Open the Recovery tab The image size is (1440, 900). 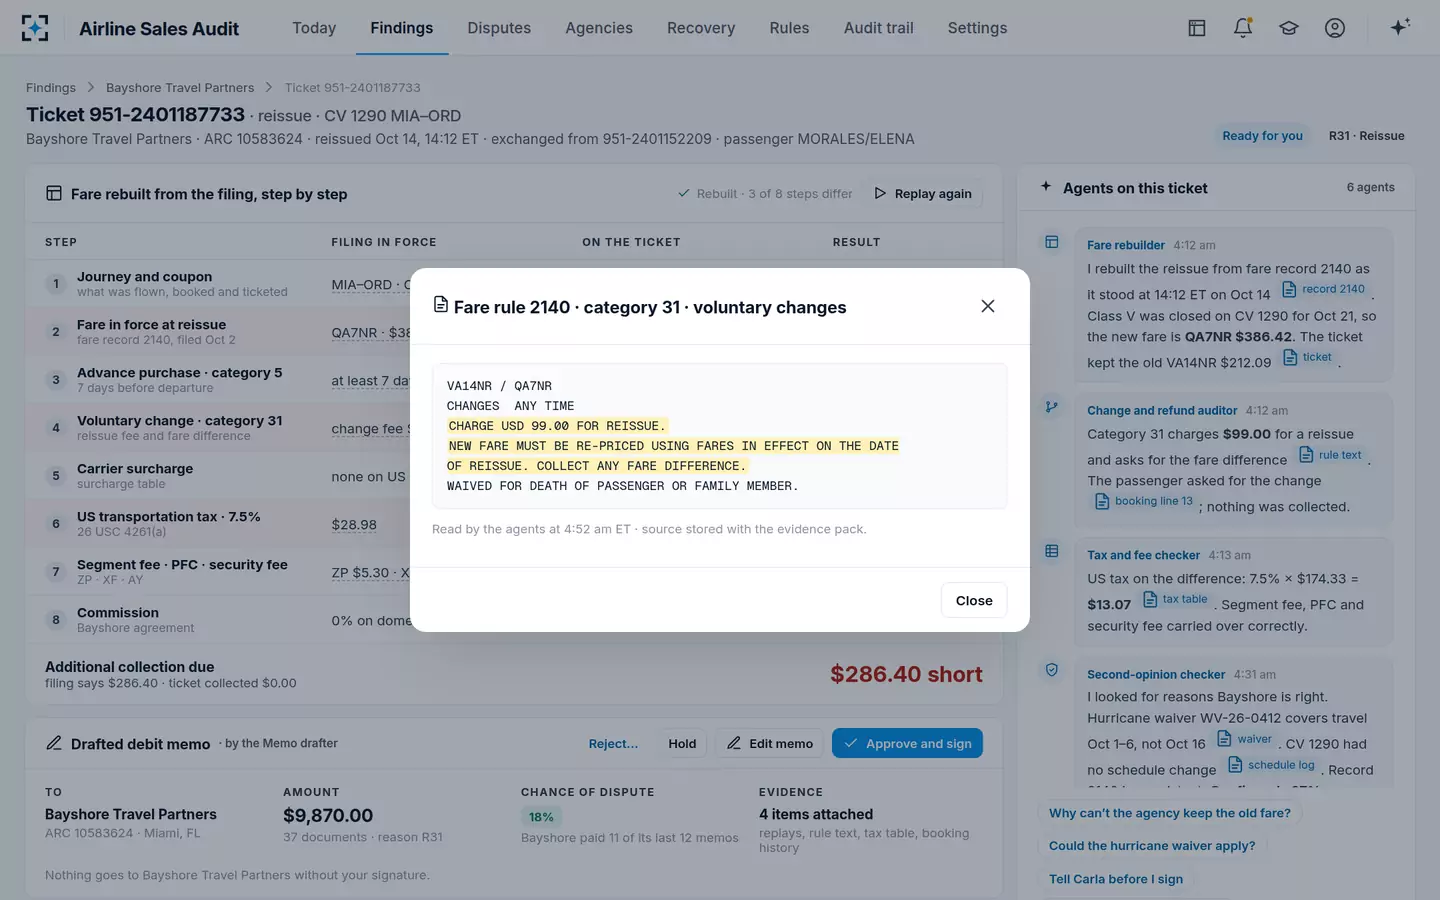701,28
